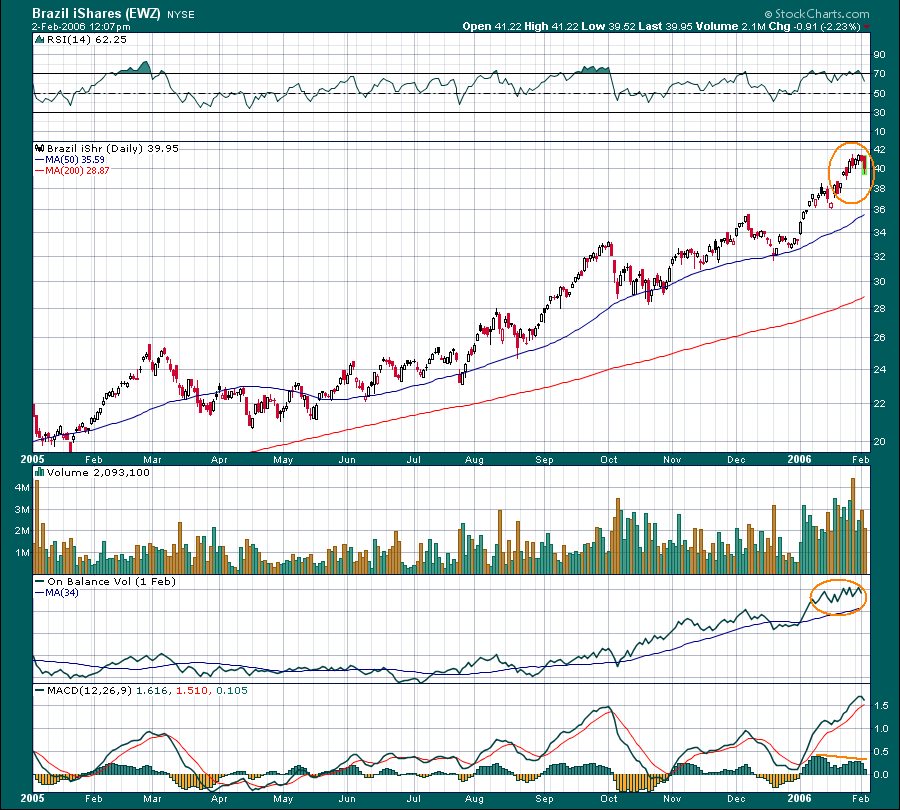Click the High 41.22 value
This screenshot has height=810, width=900.
[x=551, y=26]
